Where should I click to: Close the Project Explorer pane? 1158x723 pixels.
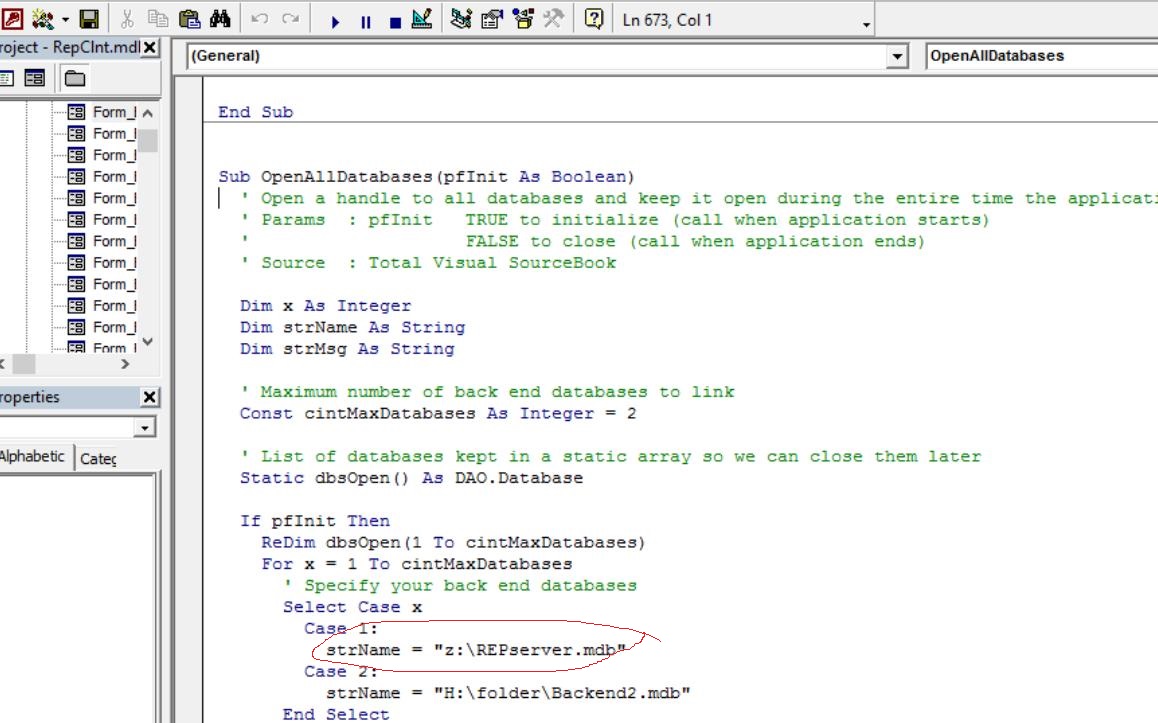pyautogui.click(x=150, y=47)
